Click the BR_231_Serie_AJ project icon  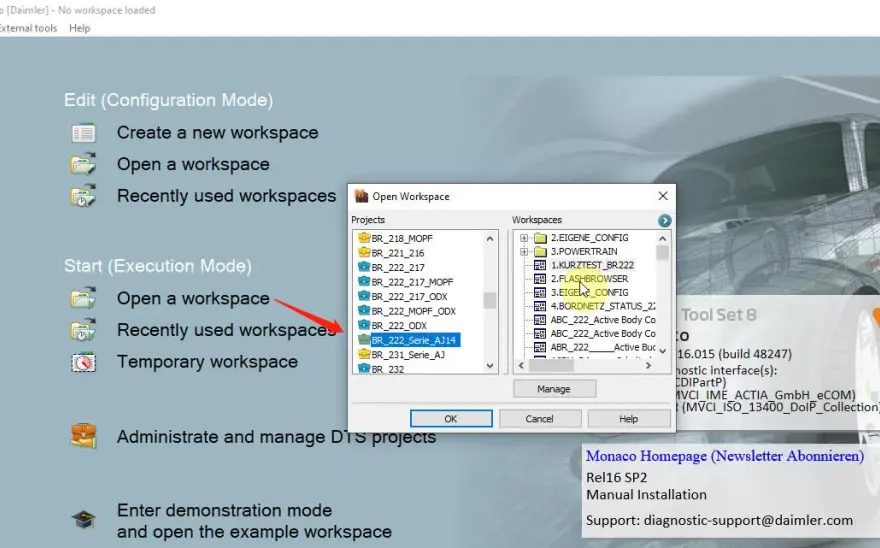pyautogui.click(x=364, y=354)
